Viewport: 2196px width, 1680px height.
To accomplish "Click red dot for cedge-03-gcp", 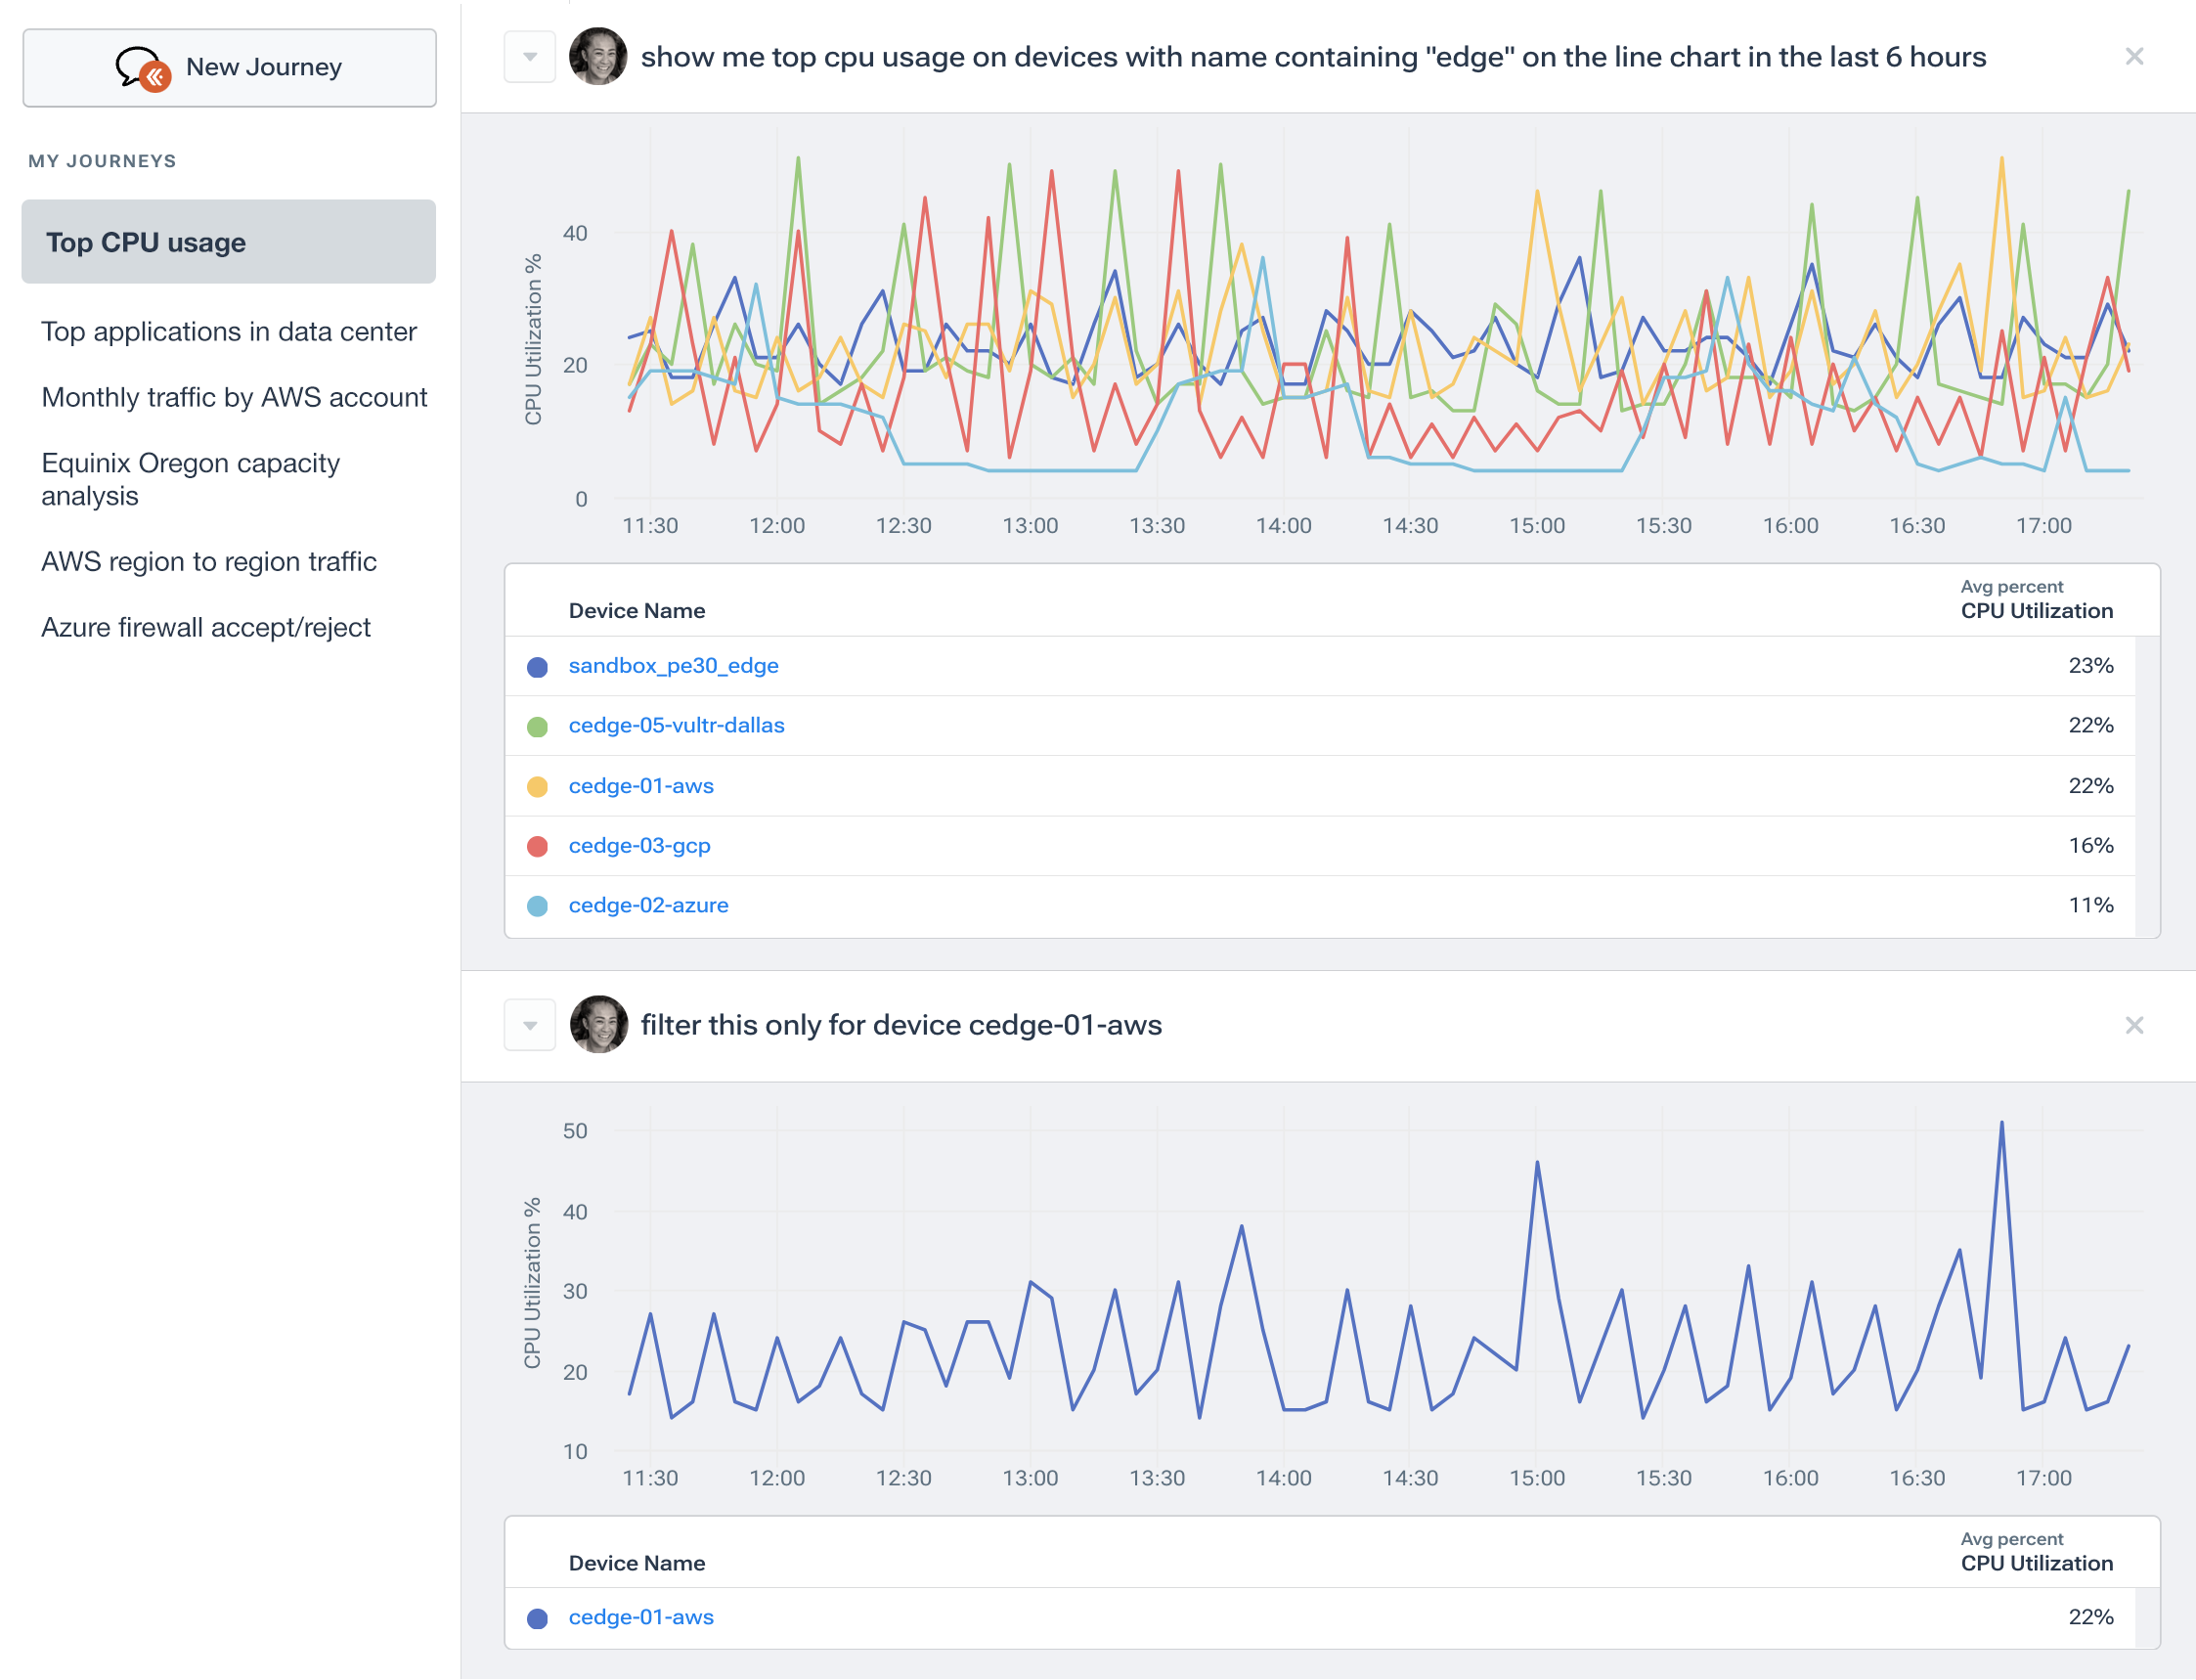I will tap(537, 847).
